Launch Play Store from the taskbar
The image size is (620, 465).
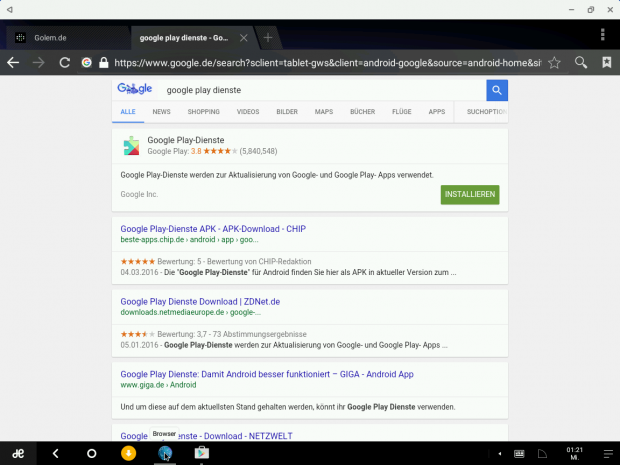[202, 453]
